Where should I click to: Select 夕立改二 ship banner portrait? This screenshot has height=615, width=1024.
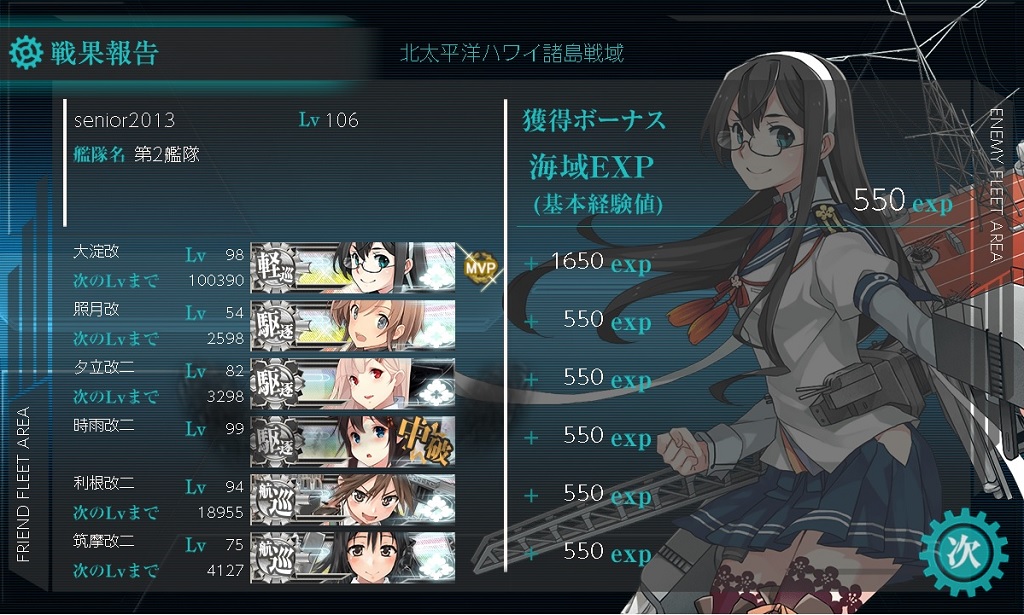[x=353, y=383]
